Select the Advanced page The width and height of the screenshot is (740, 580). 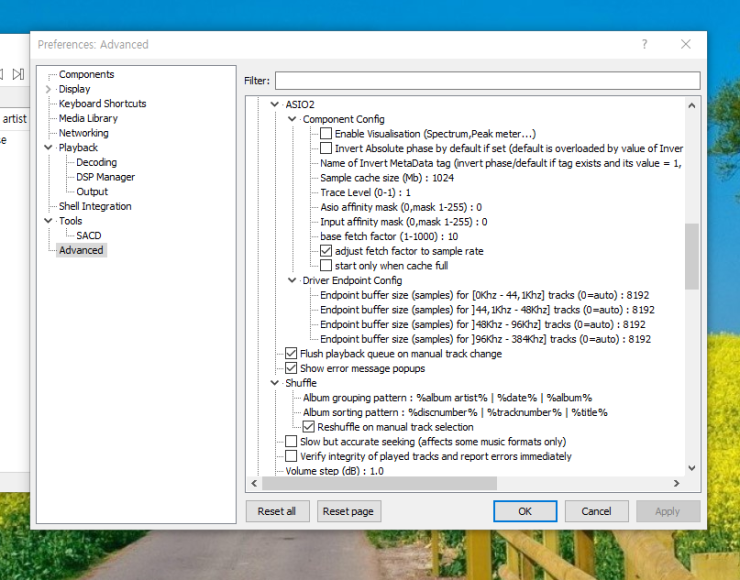81,250
